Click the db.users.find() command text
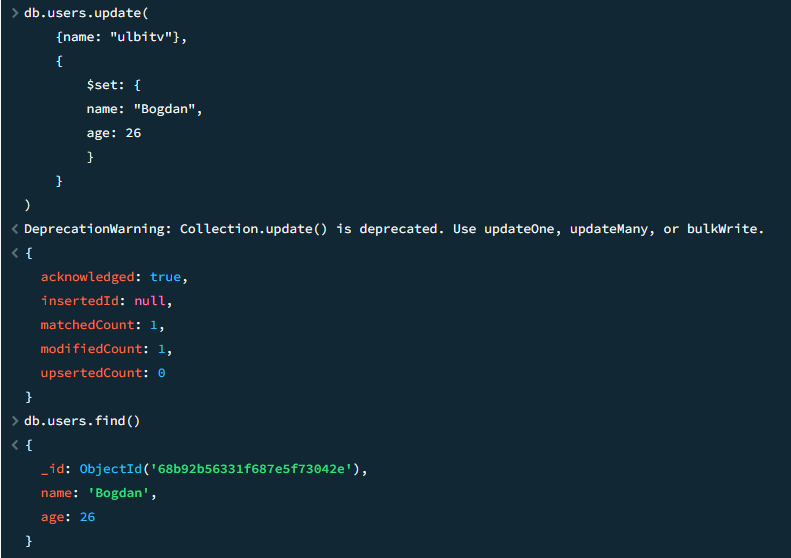The image size is (791, 558). [x=82, y=421]
